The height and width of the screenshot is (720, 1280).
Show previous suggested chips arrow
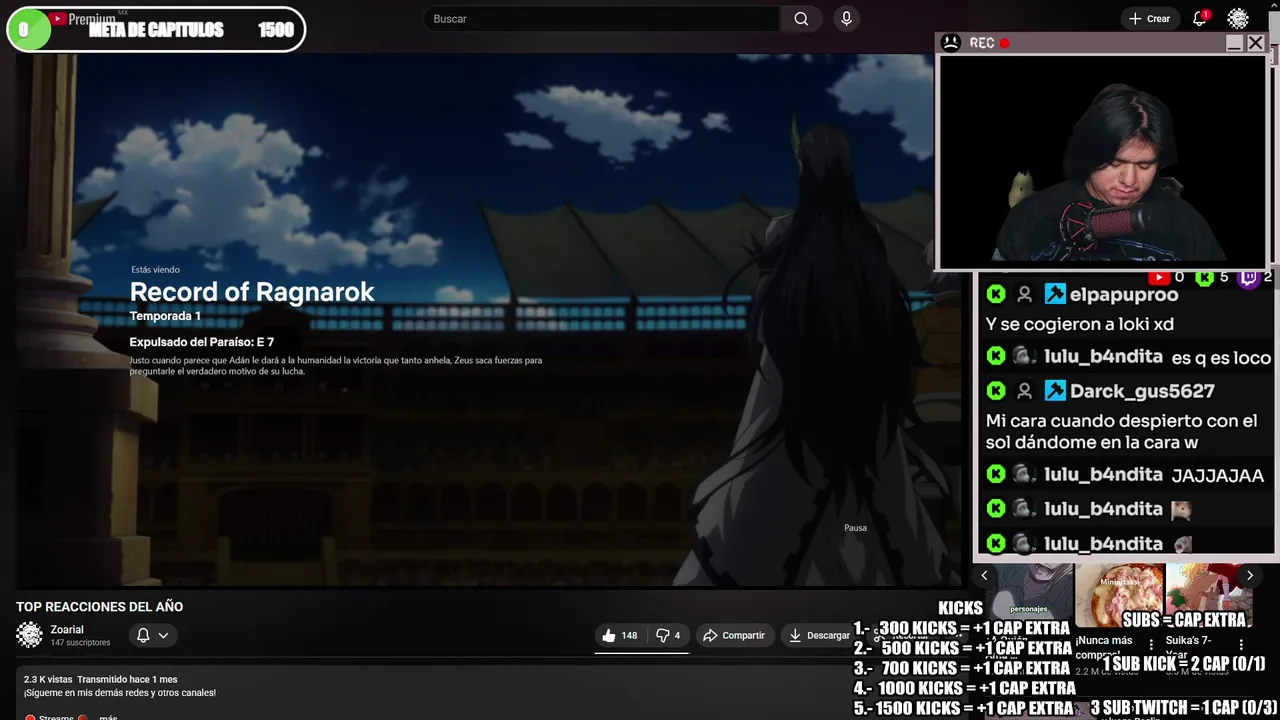[x=984, y=575]
